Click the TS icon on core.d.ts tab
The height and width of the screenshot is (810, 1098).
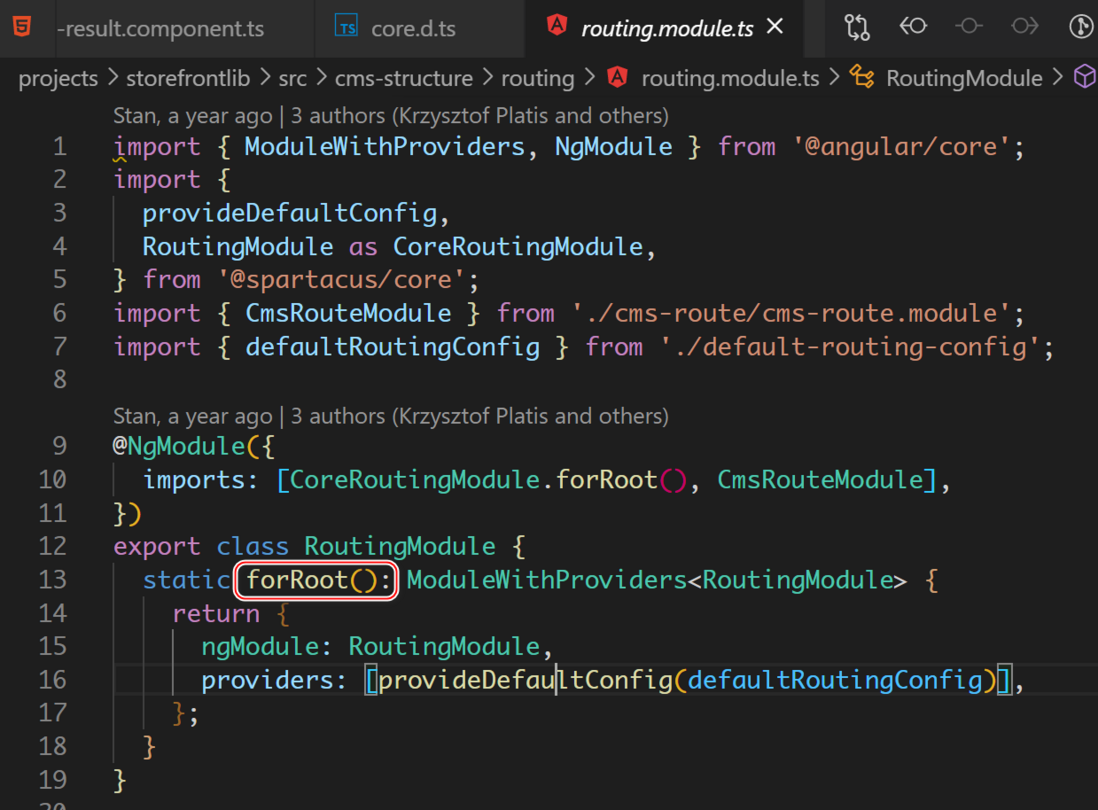(347, 26)
